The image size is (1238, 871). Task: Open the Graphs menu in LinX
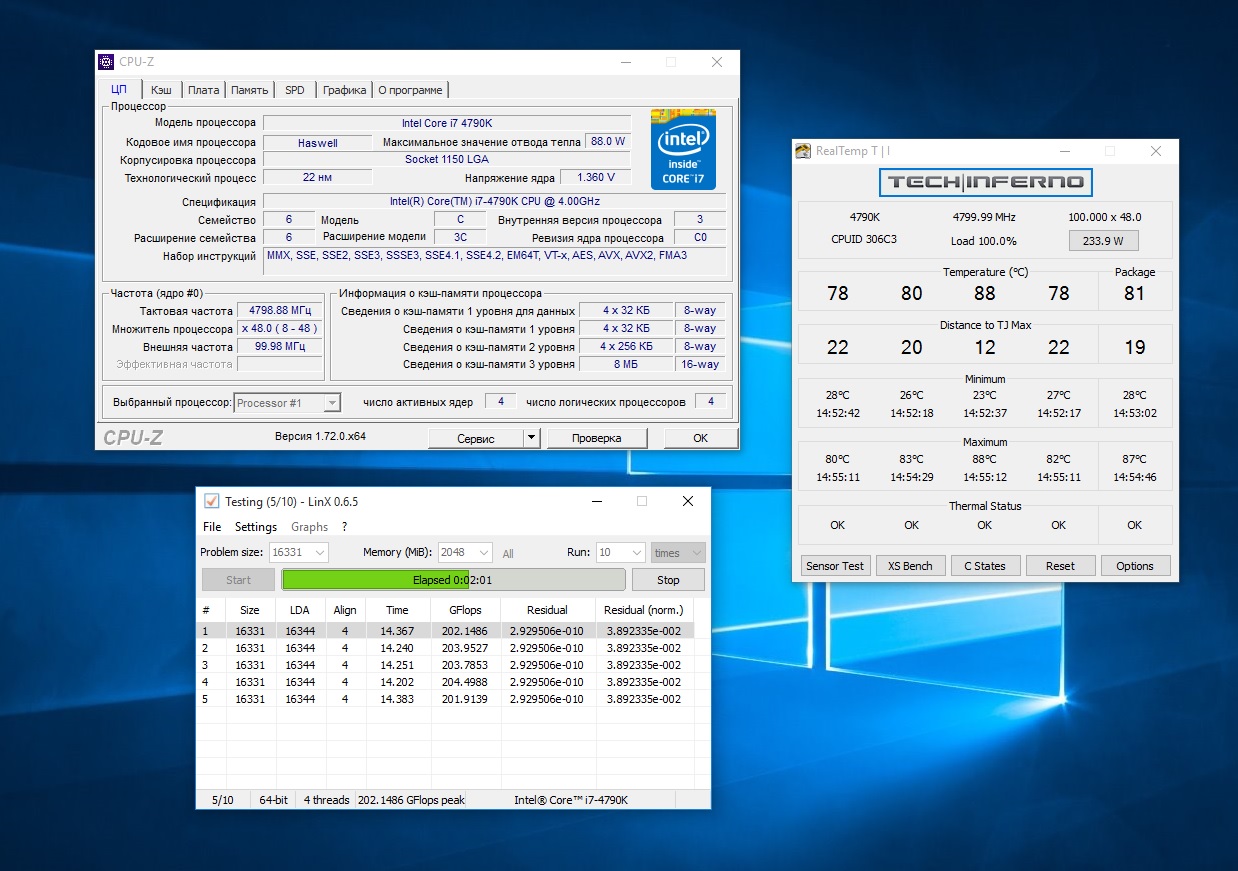pos(309,527)
